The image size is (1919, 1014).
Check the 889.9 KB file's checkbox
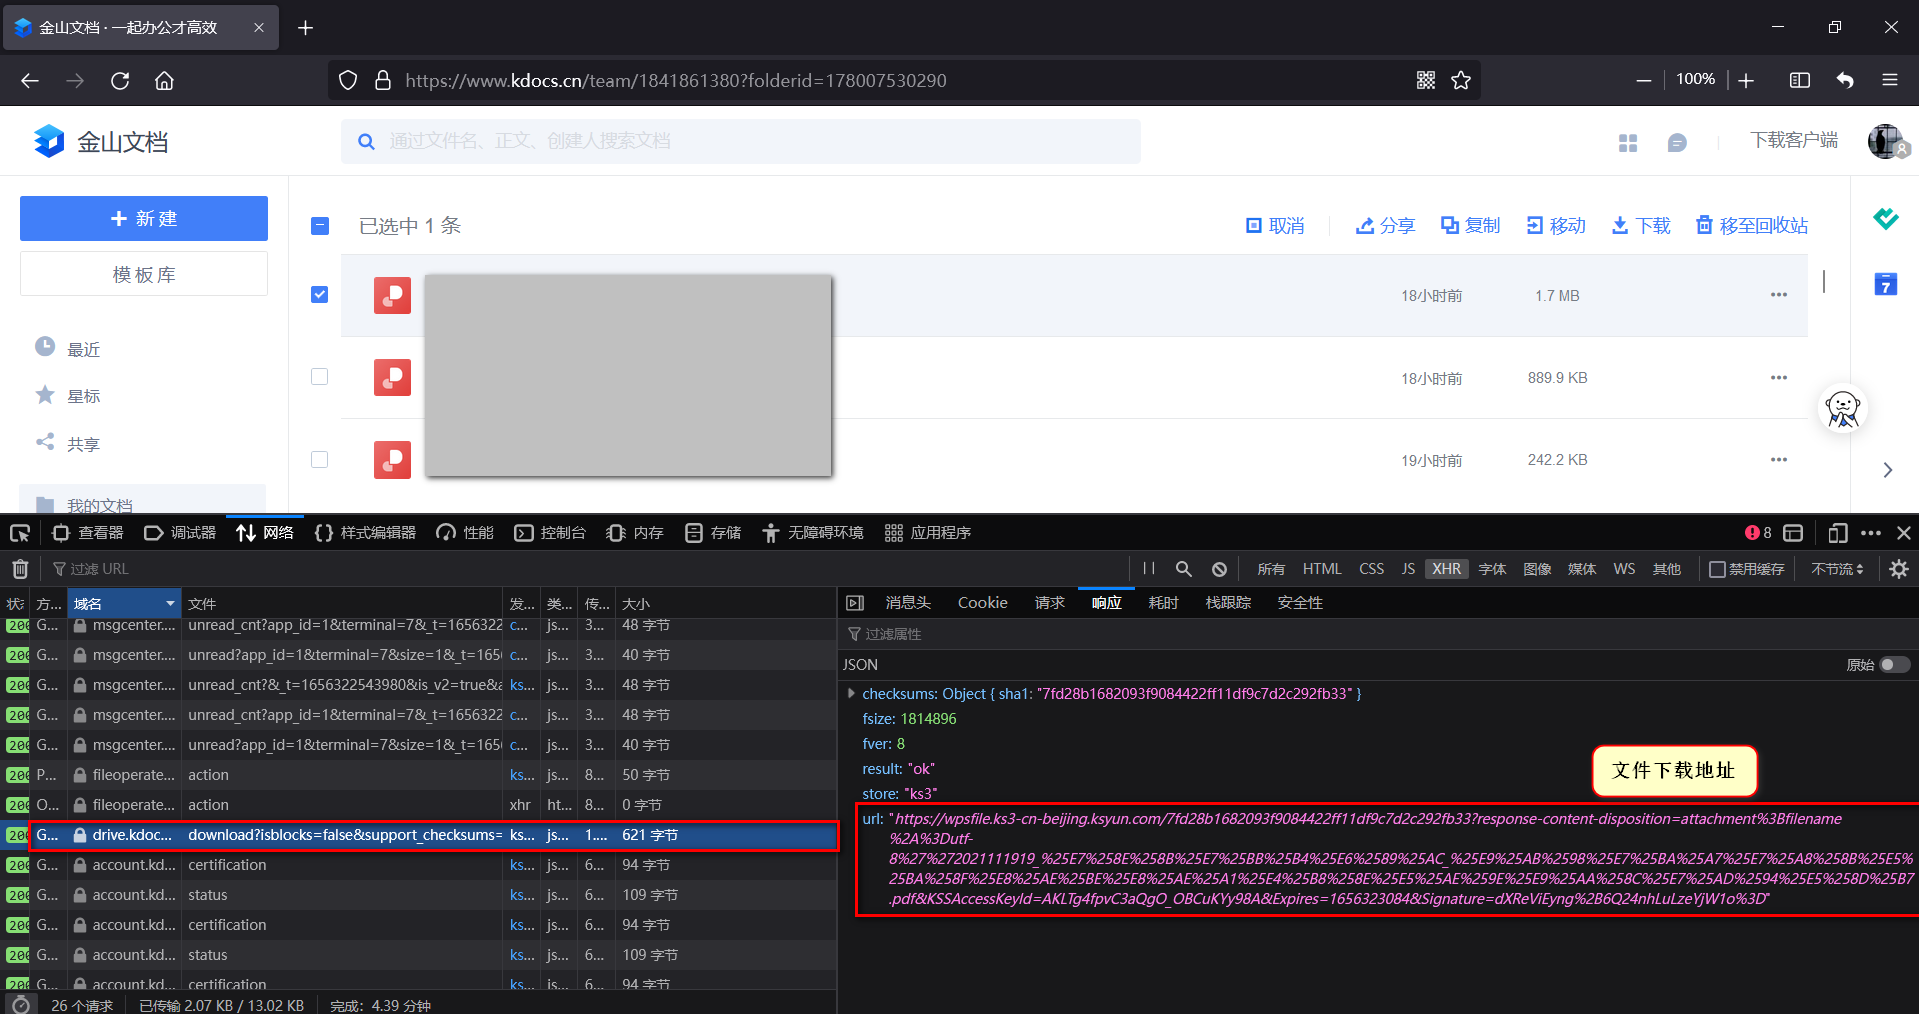point(320,377)
